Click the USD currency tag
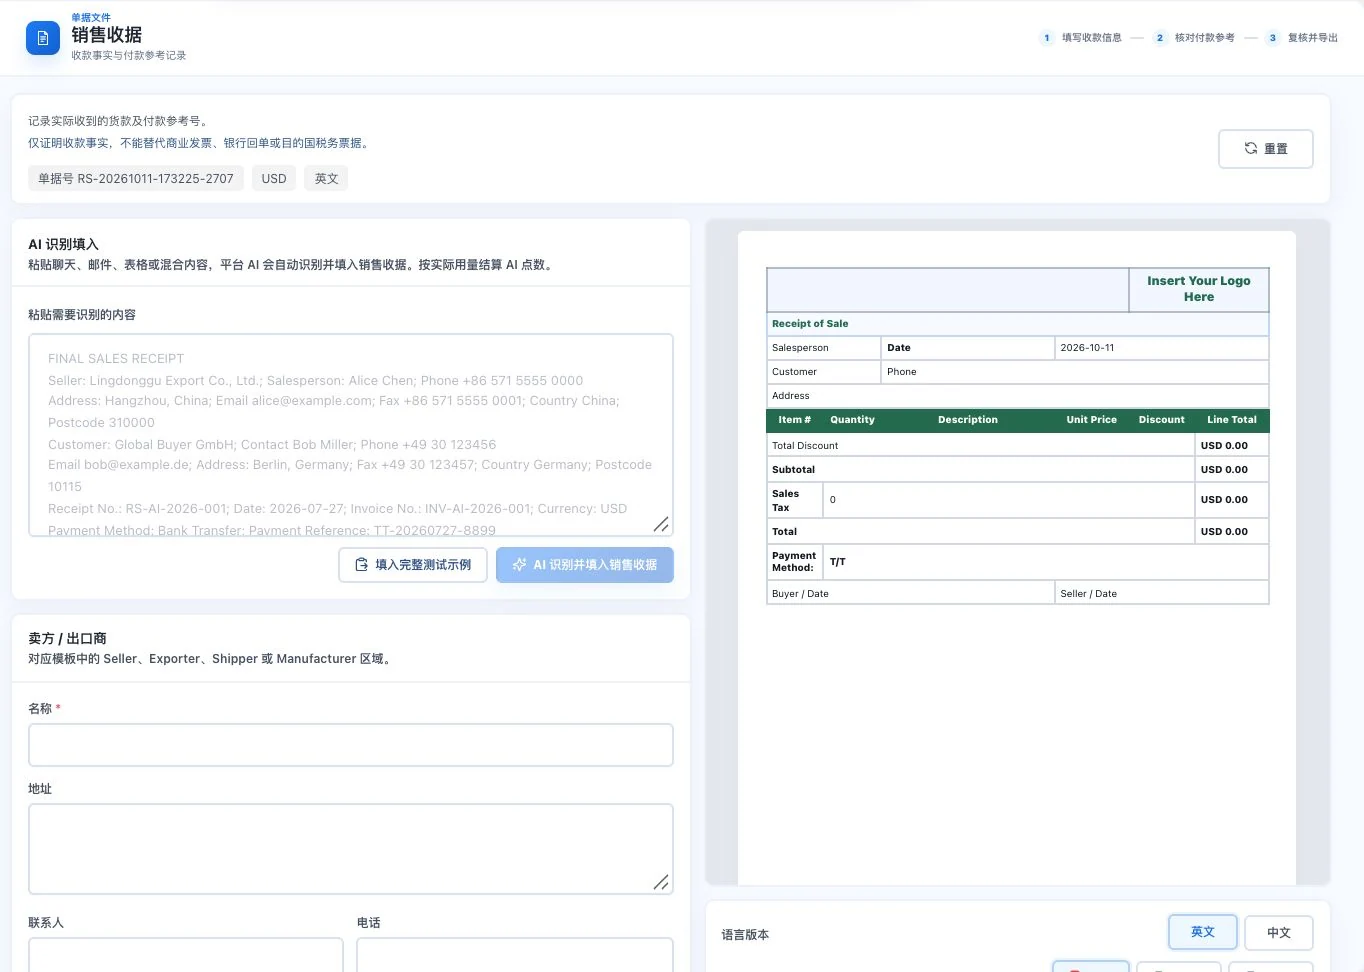 274,179
